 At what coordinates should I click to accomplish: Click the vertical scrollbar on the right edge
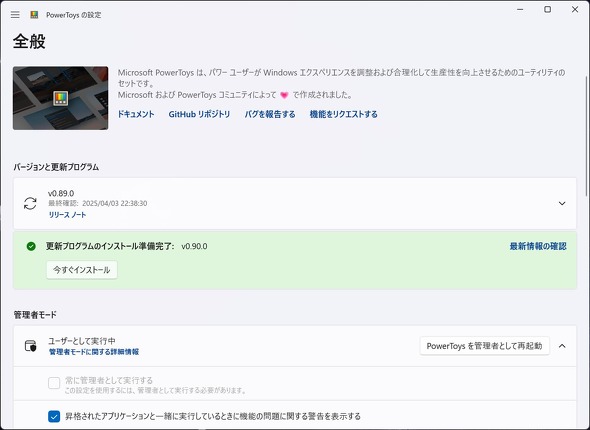click(x=587, y=135)
